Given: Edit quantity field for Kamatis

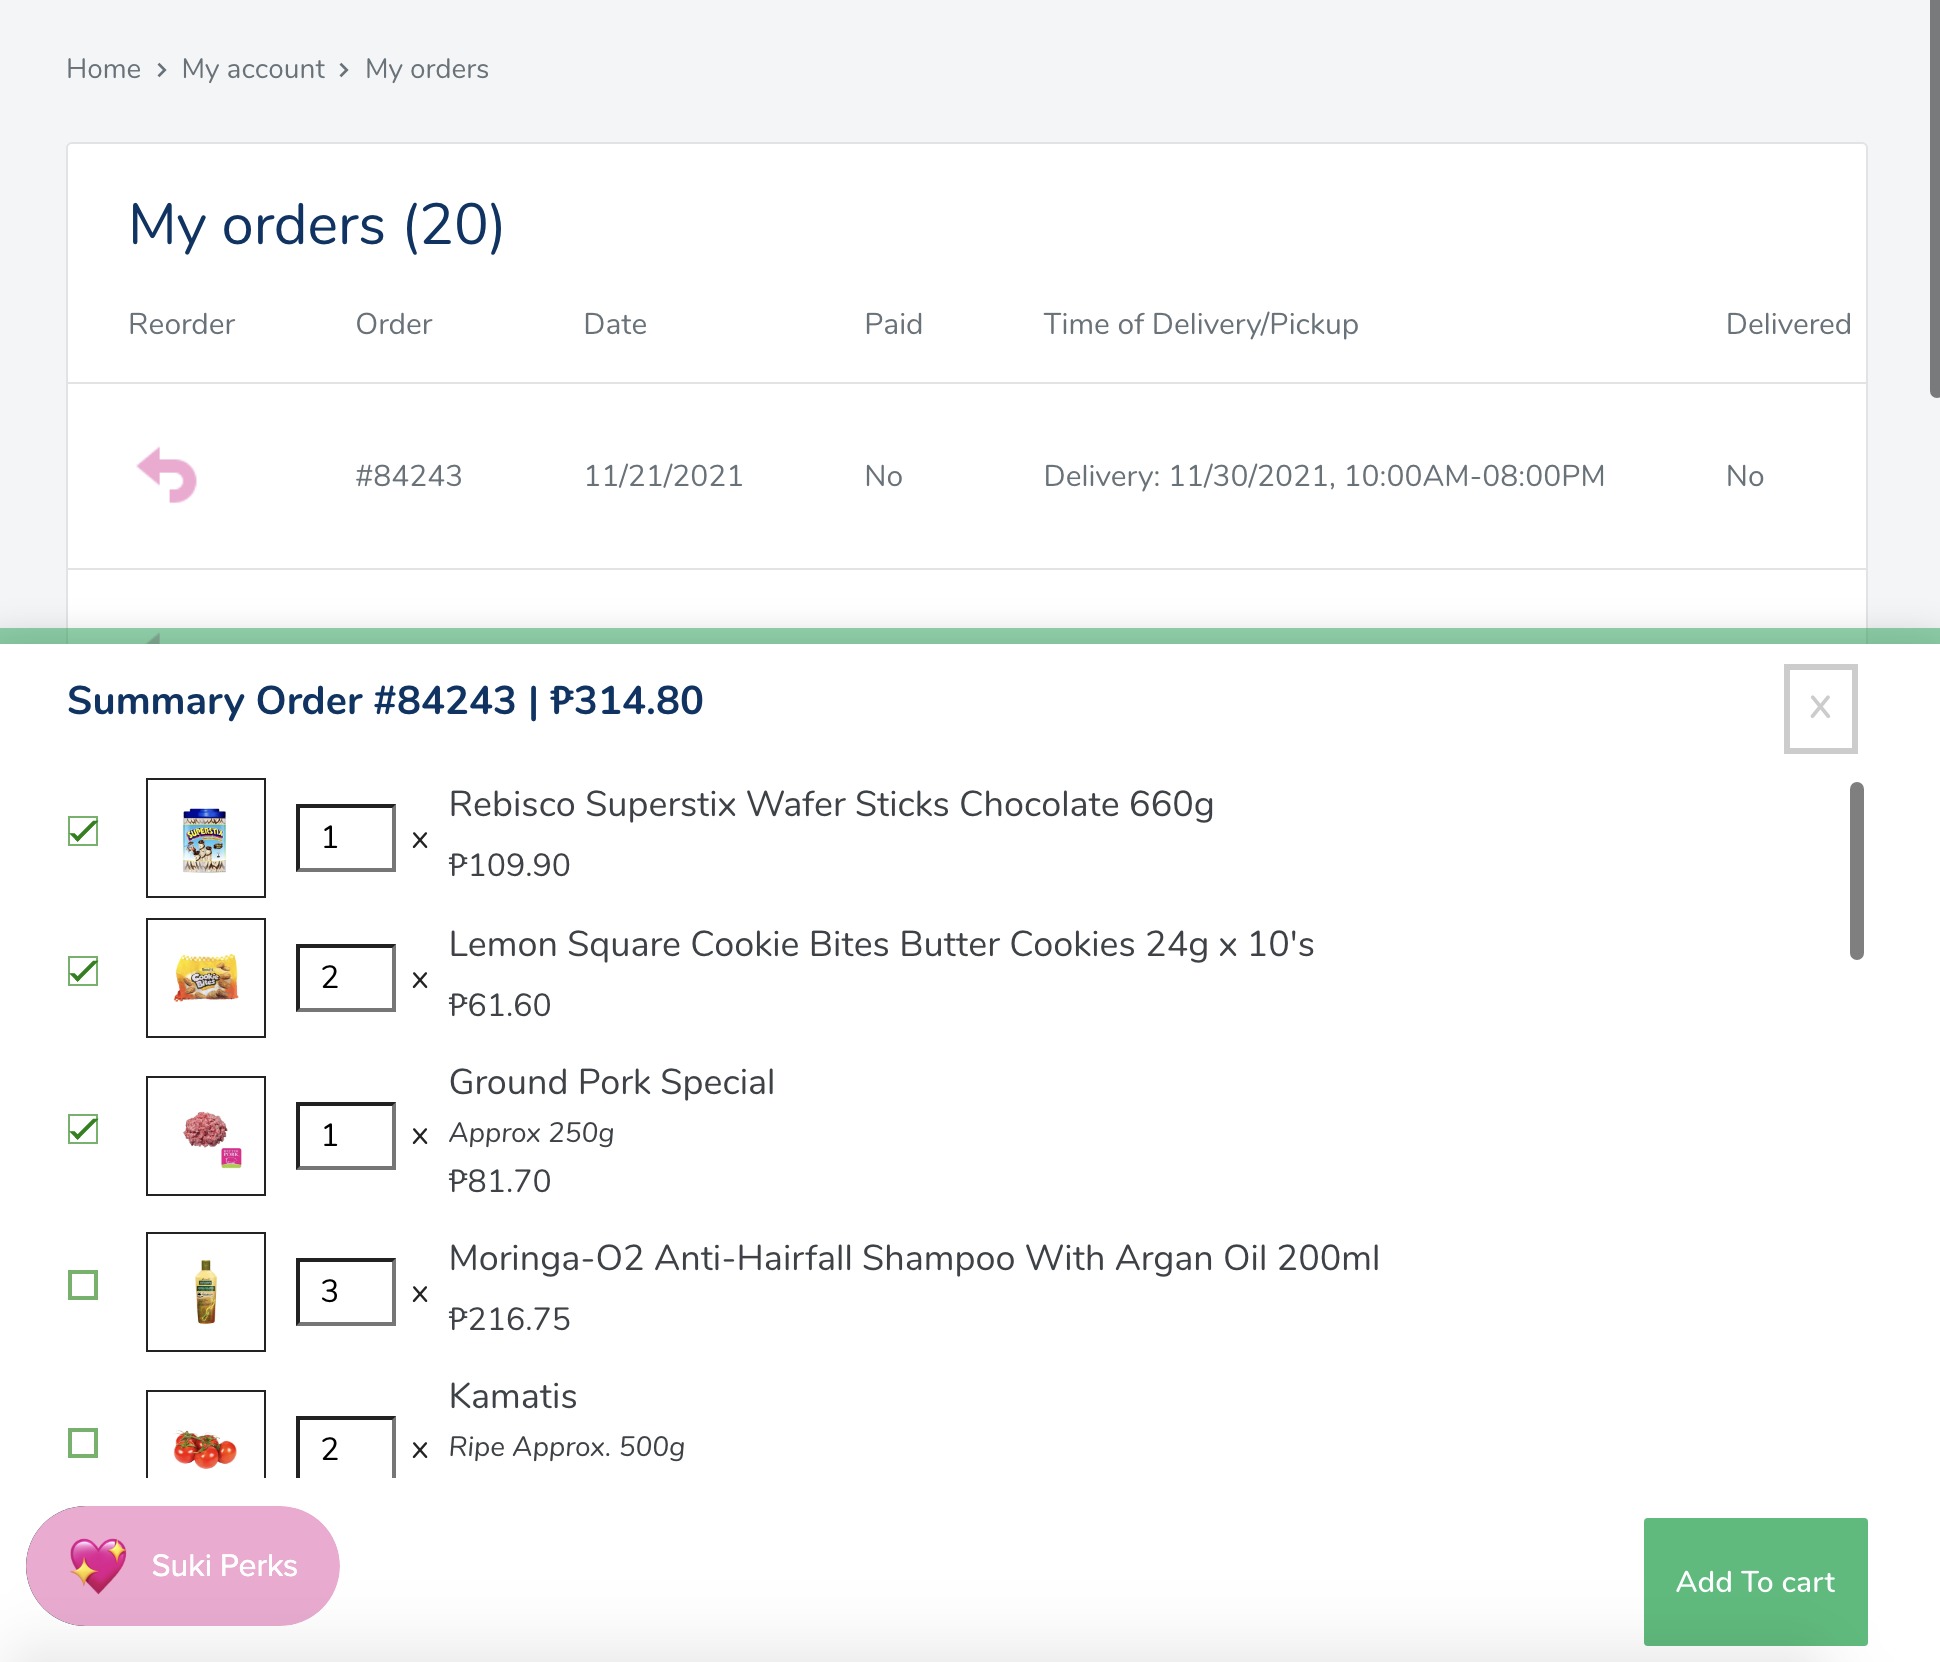Looking at the screenshot, I should pyautogui.click(x=346, y=1447).
